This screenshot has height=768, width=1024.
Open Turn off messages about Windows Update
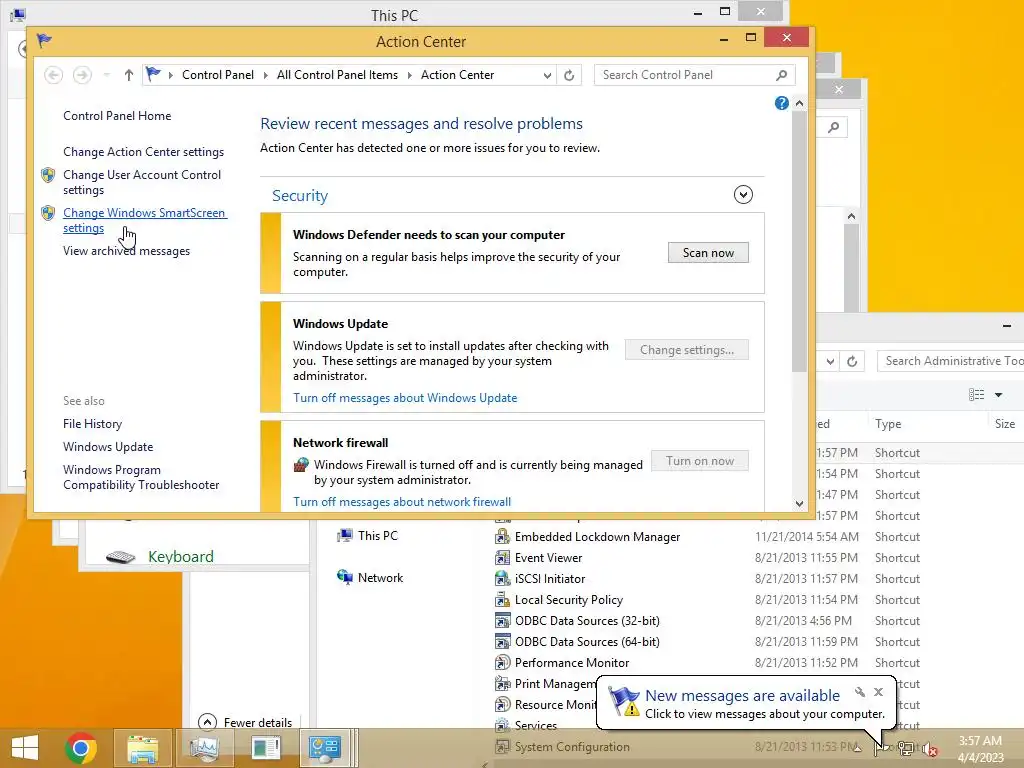[405, 398]
